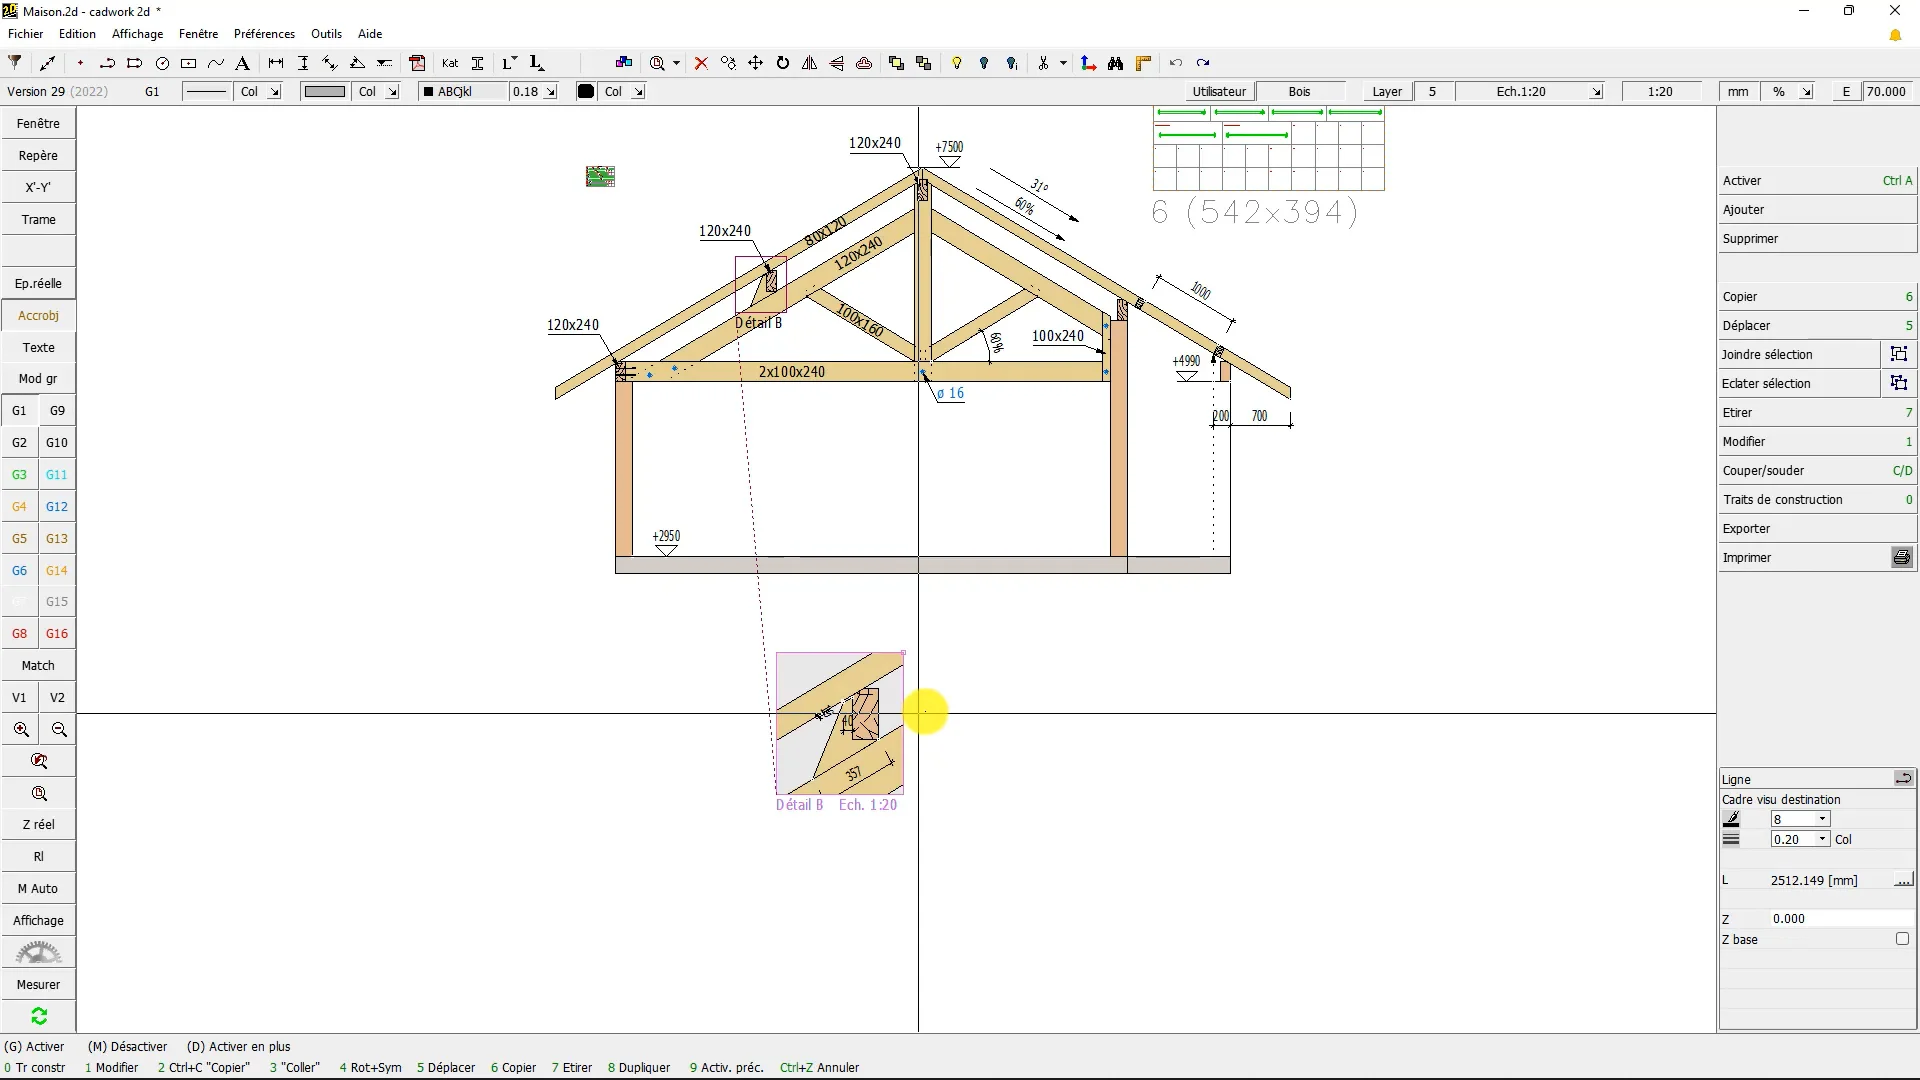Select the Scissors cut tool
The width and height of the screenshot is (1920, 1080).
[x=1044, y=63]
